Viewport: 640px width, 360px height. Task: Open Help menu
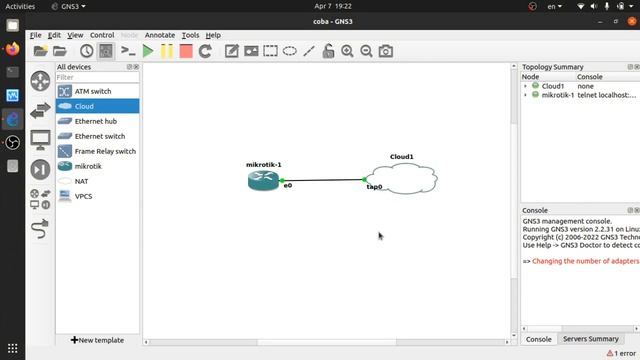[213, 35]
